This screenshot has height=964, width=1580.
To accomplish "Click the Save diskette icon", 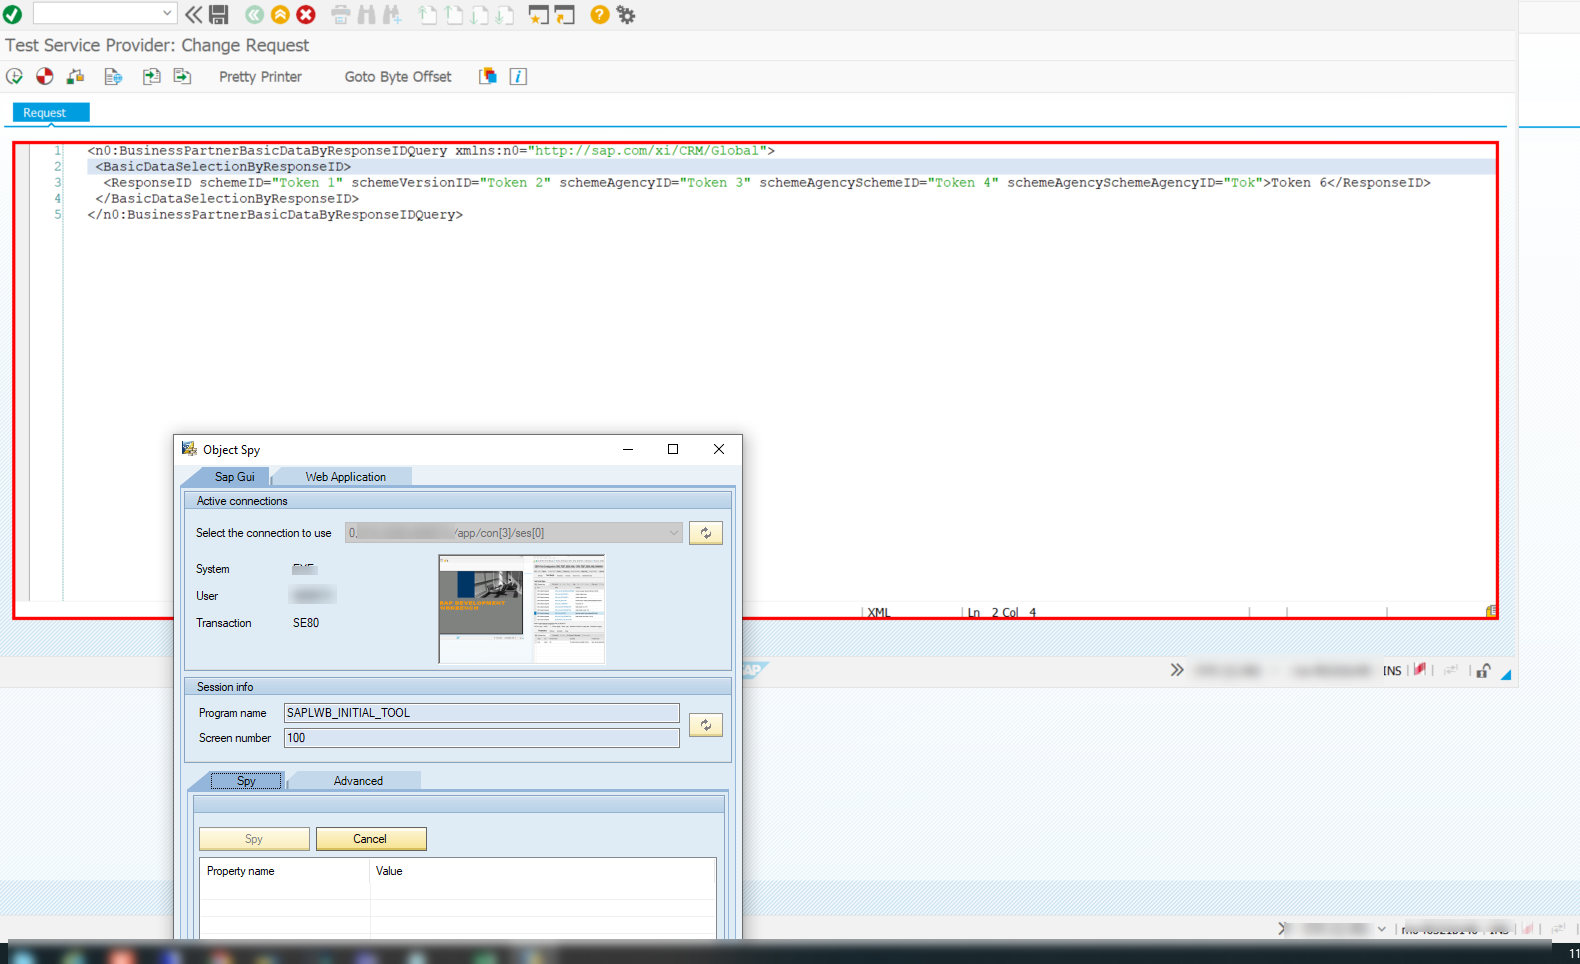I will click(x=218, y=15).
